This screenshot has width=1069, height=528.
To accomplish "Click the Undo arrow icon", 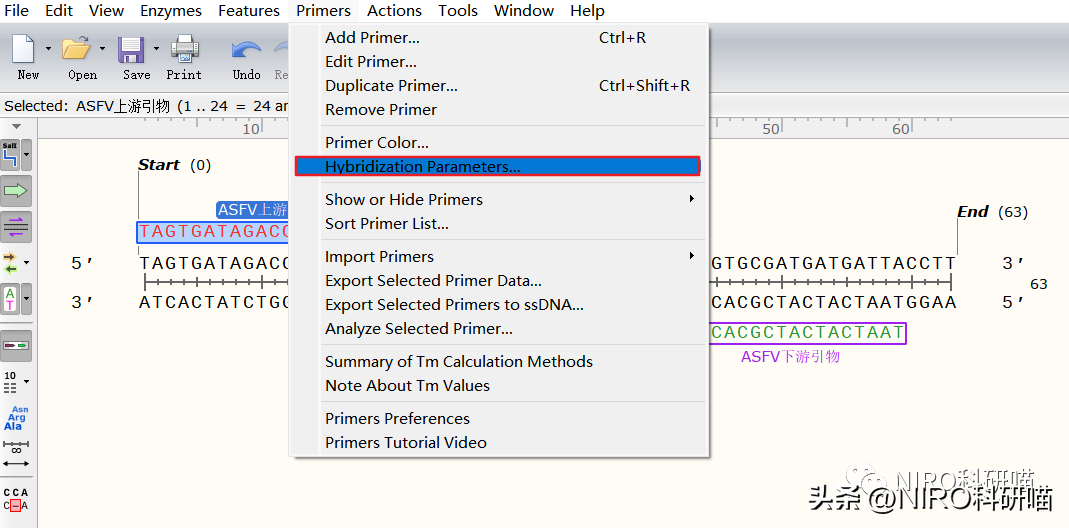I will tap(245, 50).
